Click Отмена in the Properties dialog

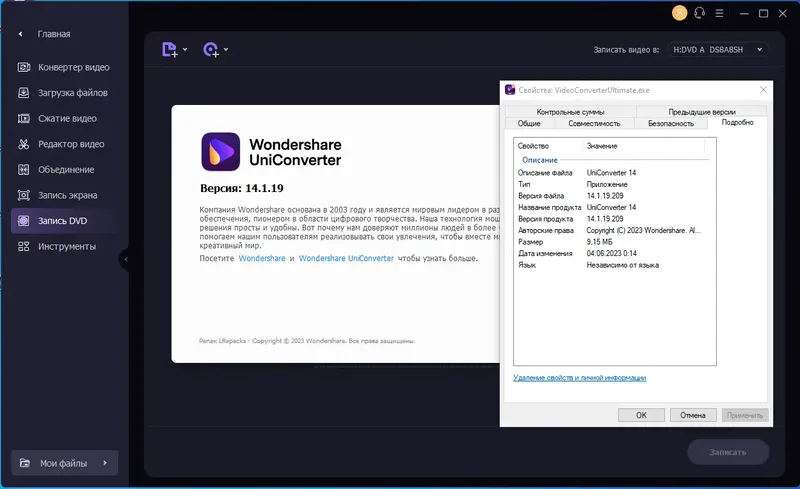click(693, 415)
